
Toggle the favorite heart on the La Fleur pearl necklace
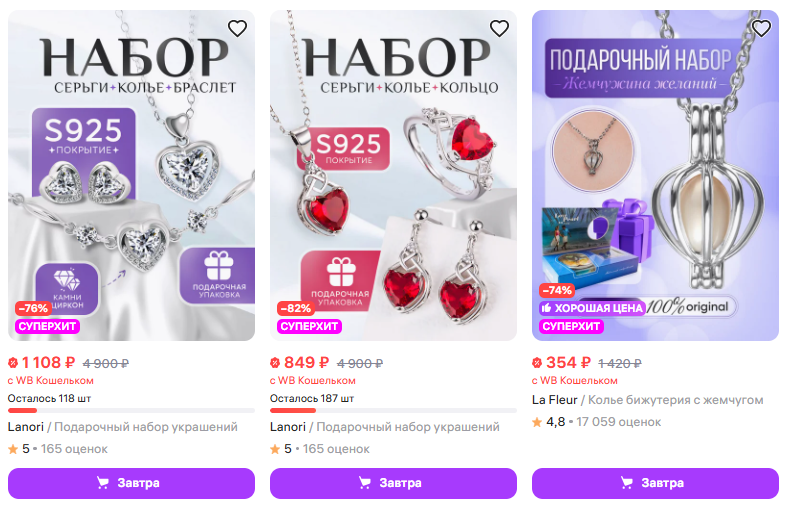[761, 28]
